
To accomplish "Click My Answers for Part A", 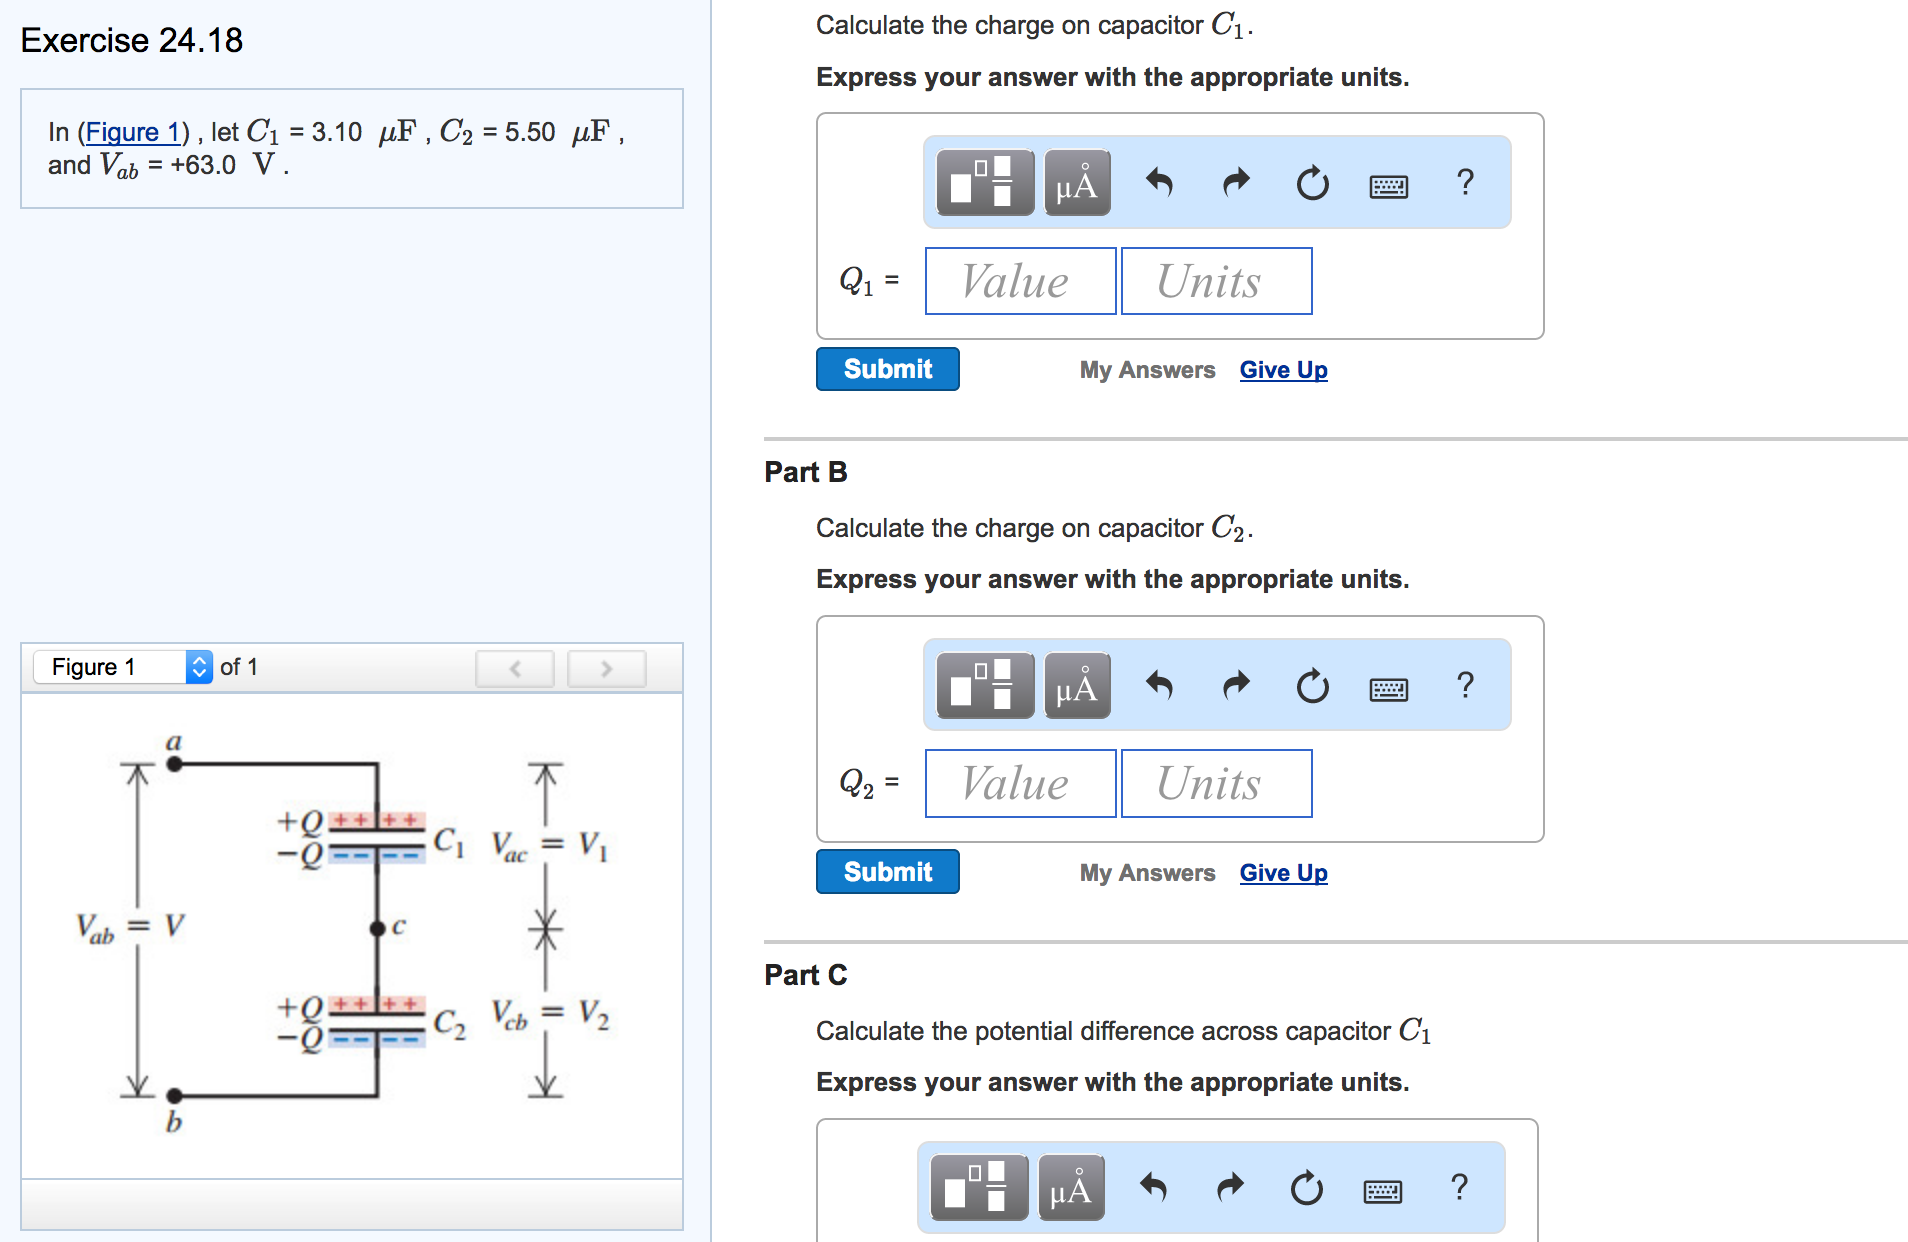I will tap(1146, 369).
